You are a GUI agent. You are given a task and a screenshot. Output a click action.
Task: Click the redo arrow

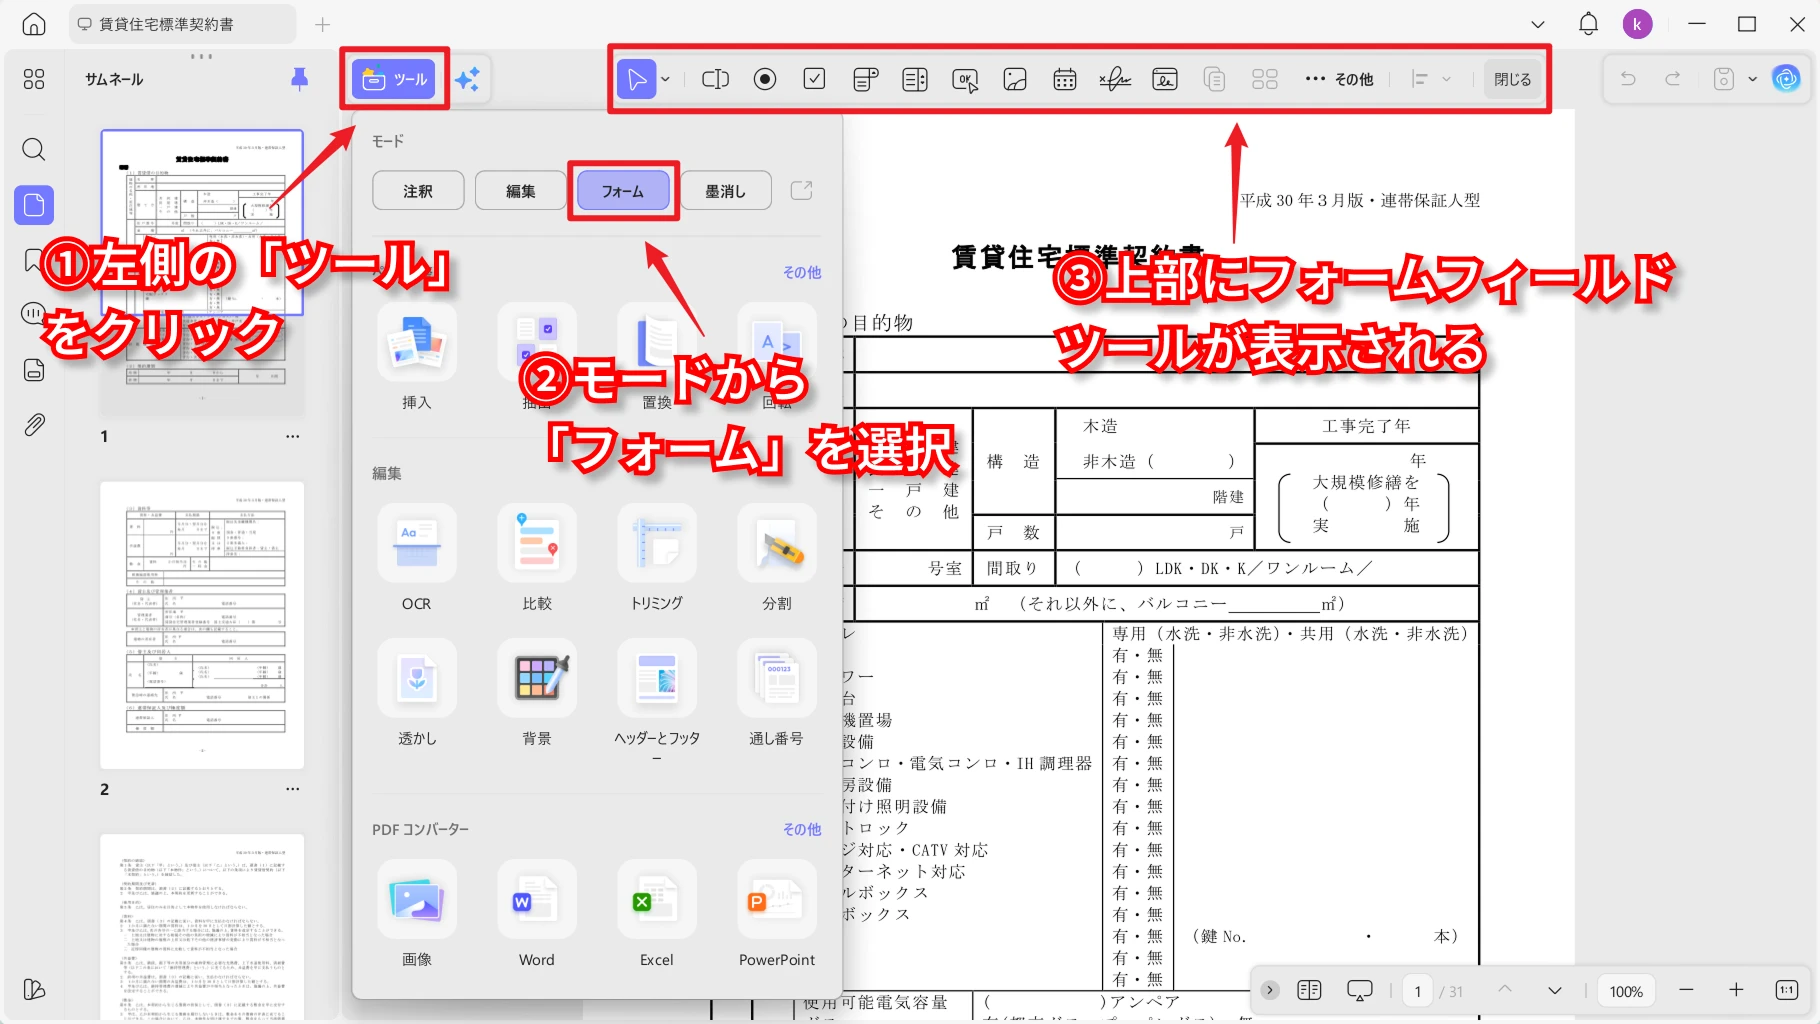click(x=1672, y=79)
